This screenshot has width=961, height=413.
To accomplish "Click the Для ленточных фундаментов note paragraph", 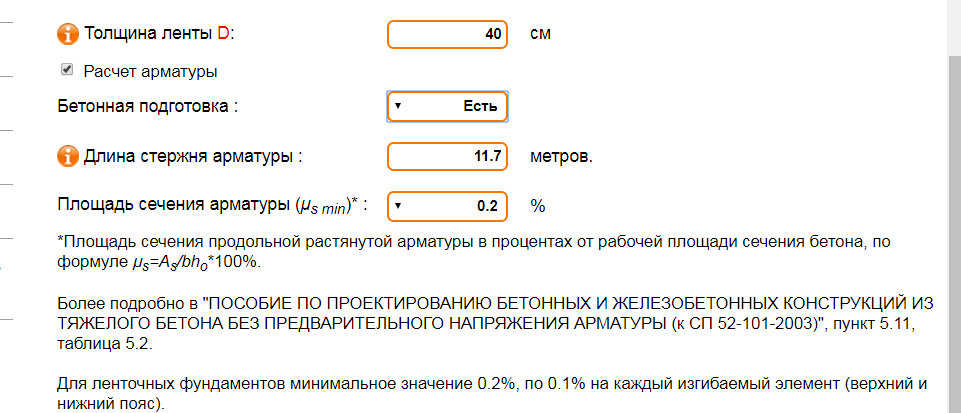I will 488,395.
